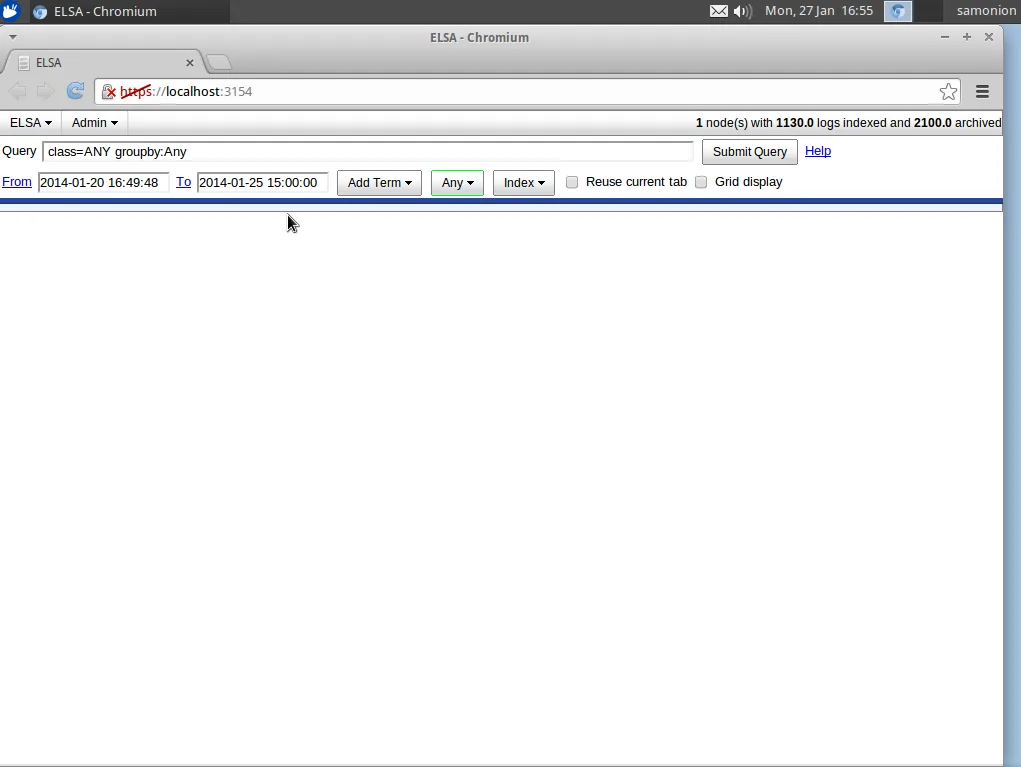
Task: Click the From date link
Action: [17, 182]
